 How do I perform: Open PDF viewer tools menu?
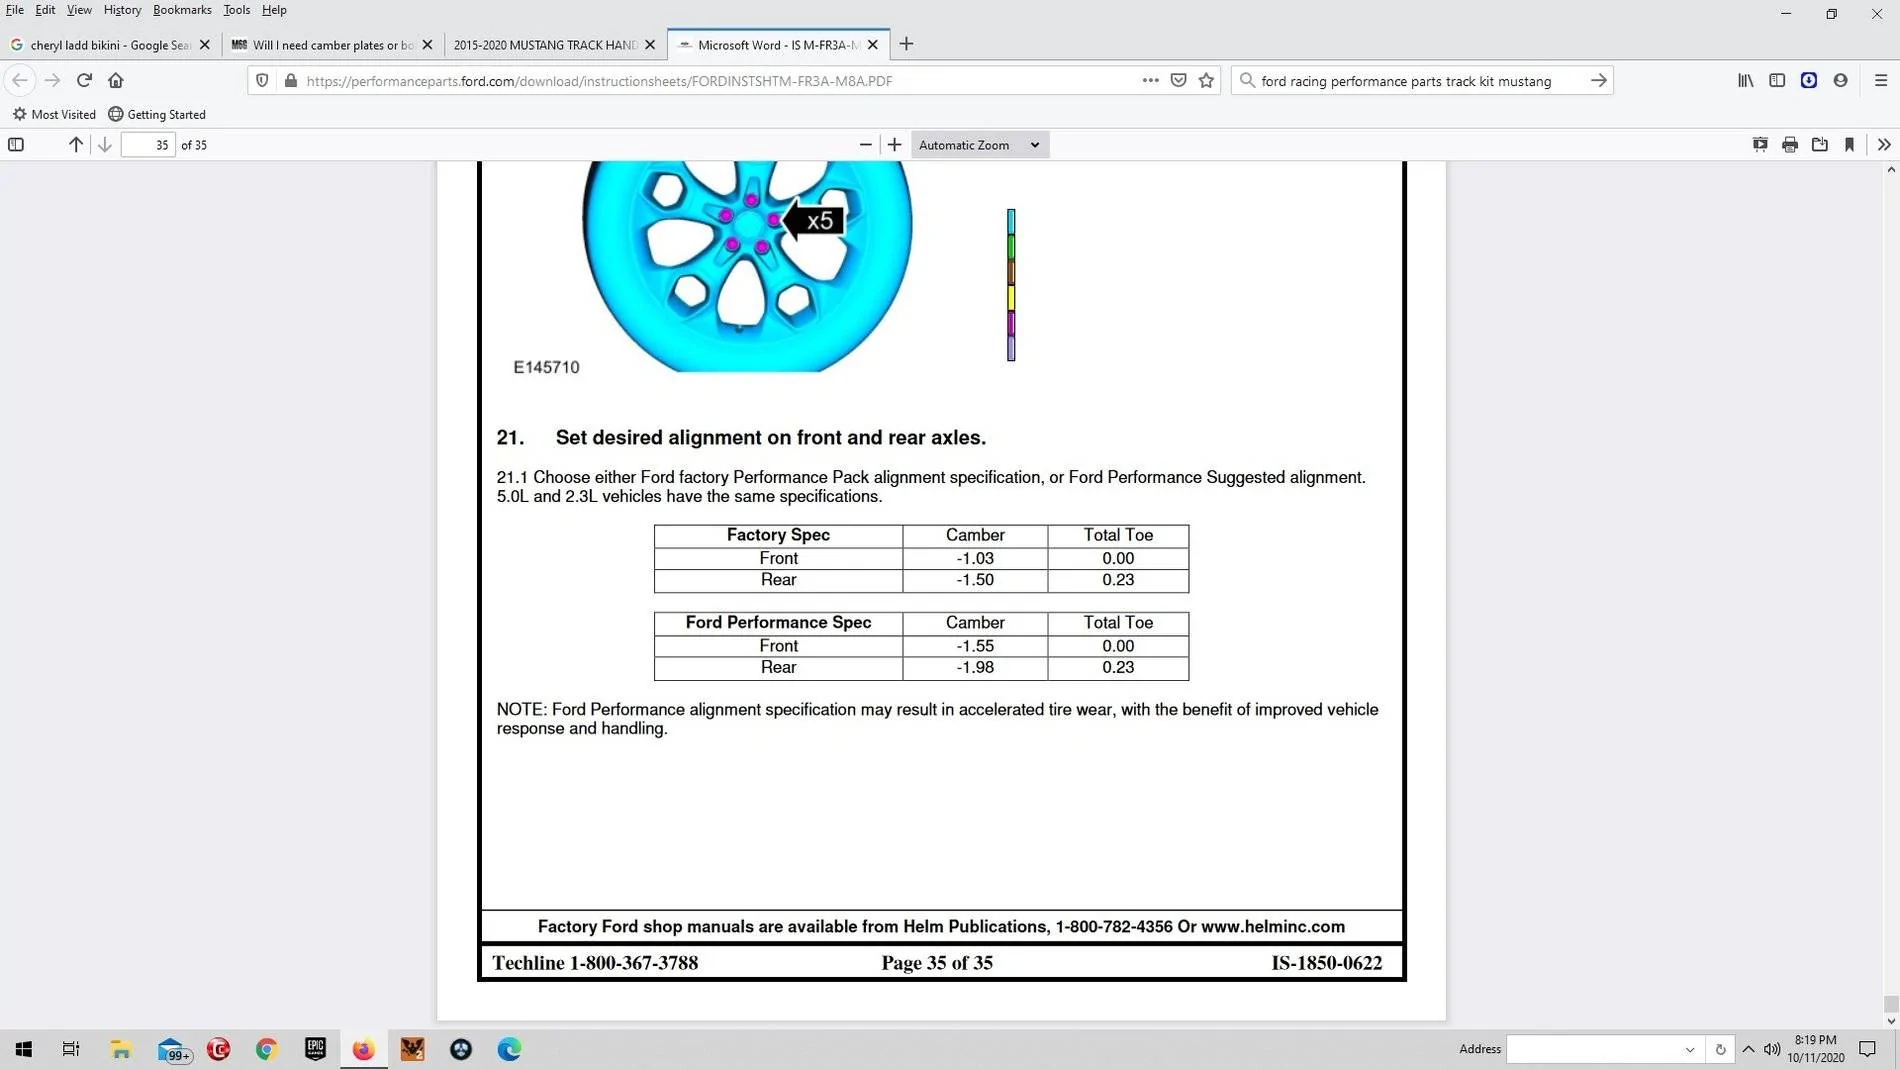coord(1884,145)
